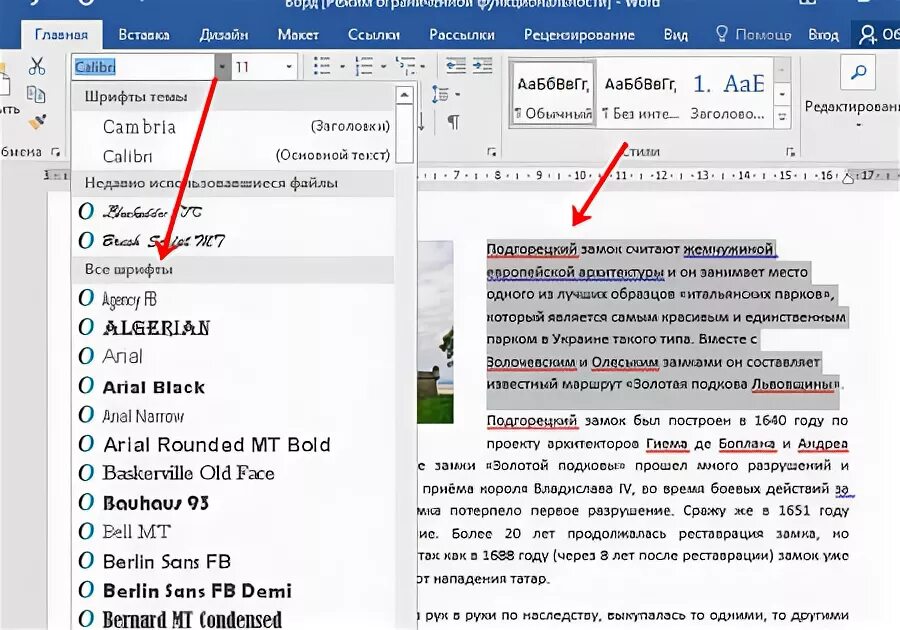This screenshot has width=900, height=630.
Task: Select Arial font from the list
Action: 234,356
